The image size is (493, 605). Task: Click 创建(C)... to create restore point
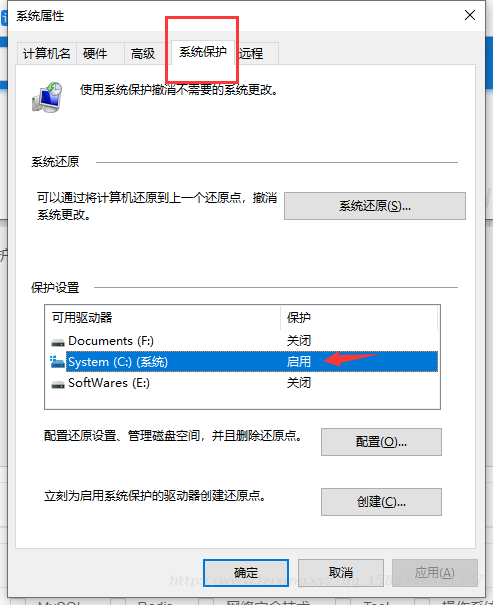tap(381, 502)
